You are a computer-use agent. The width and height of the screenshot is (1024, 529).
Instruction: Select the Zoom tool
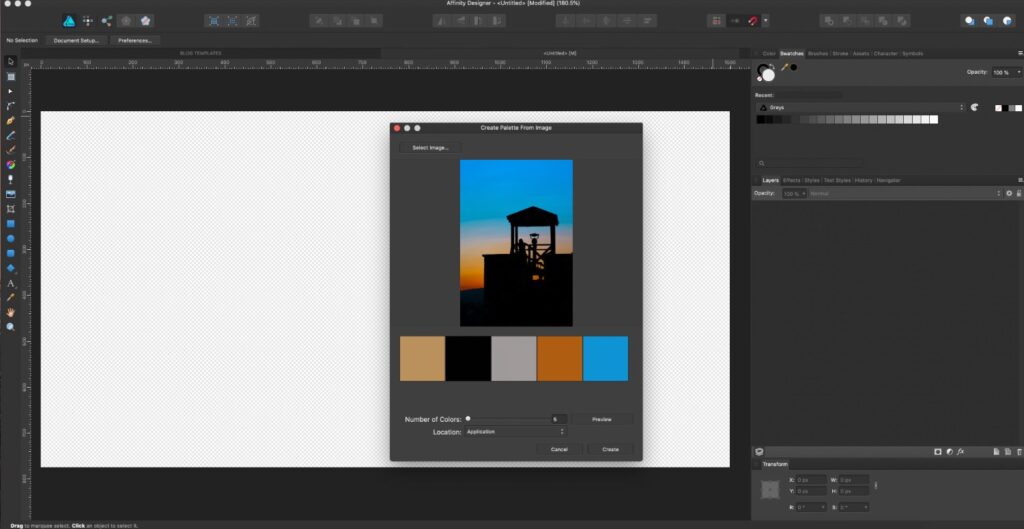pyautogui.click(x=10, y=327)
